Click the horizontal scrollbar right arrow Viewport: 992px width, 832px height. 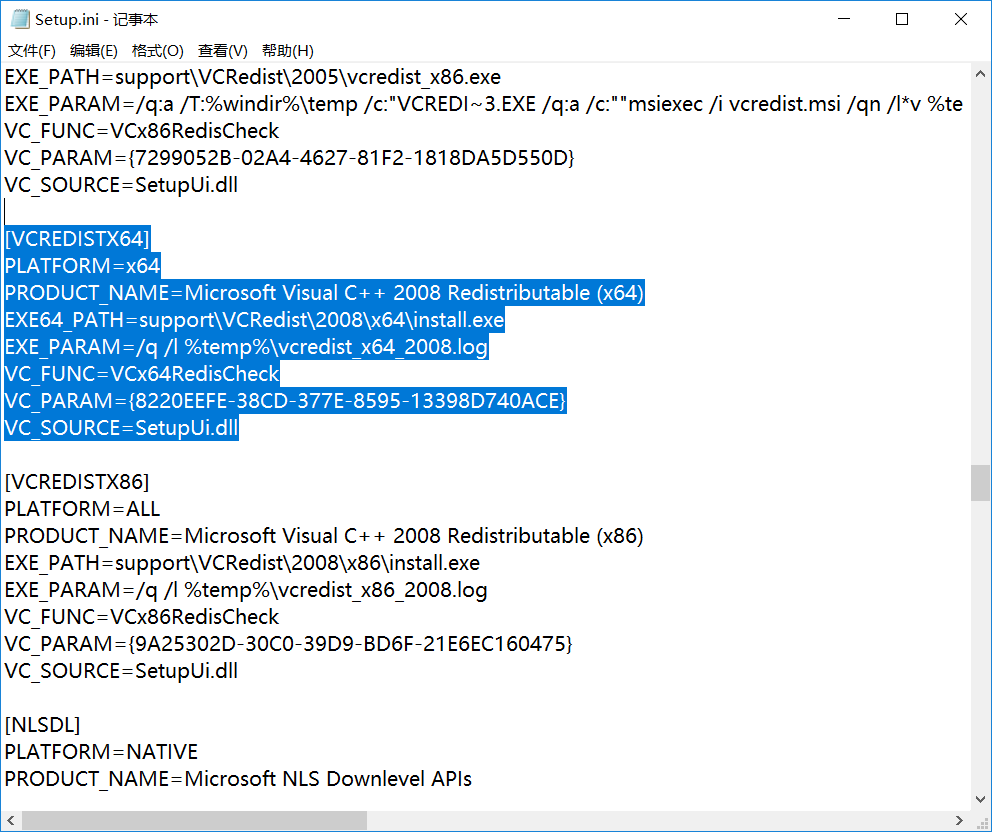[x=959, y=820]
